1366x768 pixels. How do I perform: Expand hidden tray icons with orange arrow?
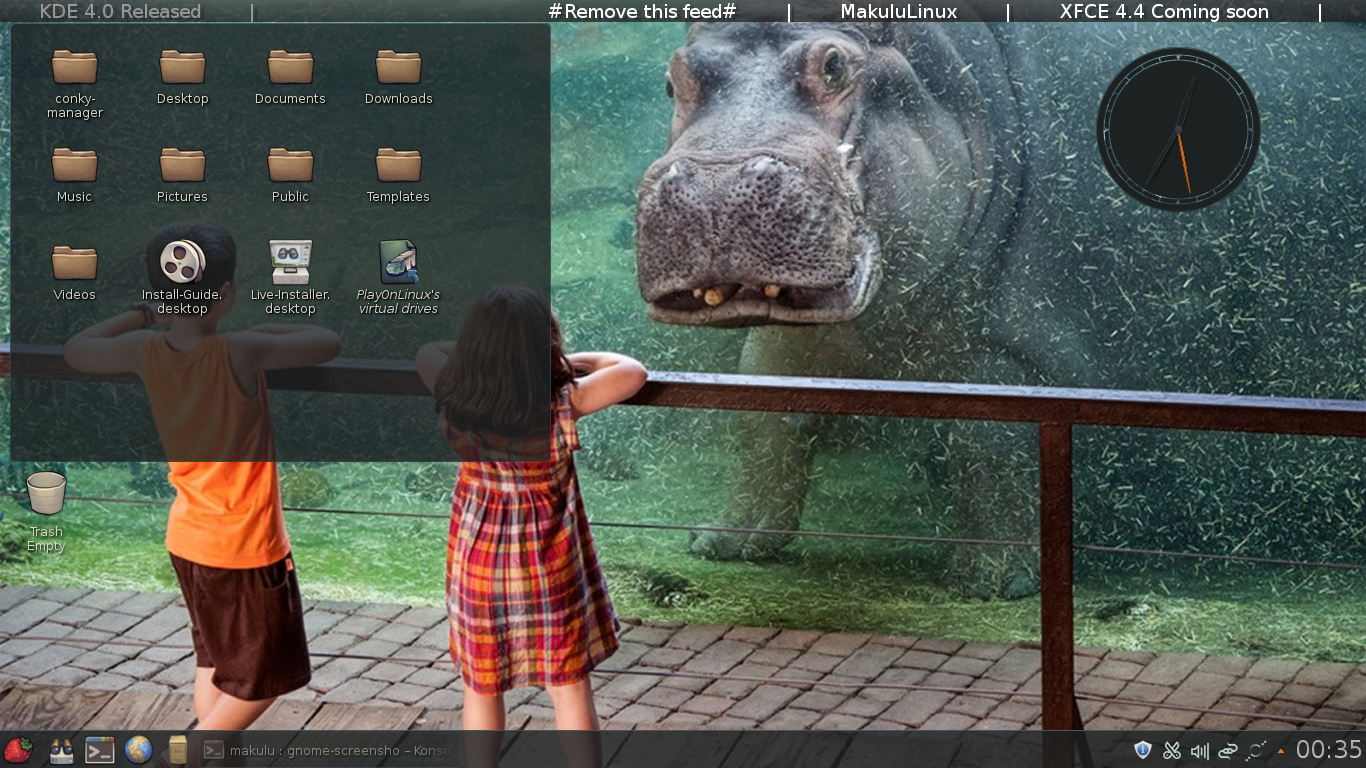click(1280, 751)
